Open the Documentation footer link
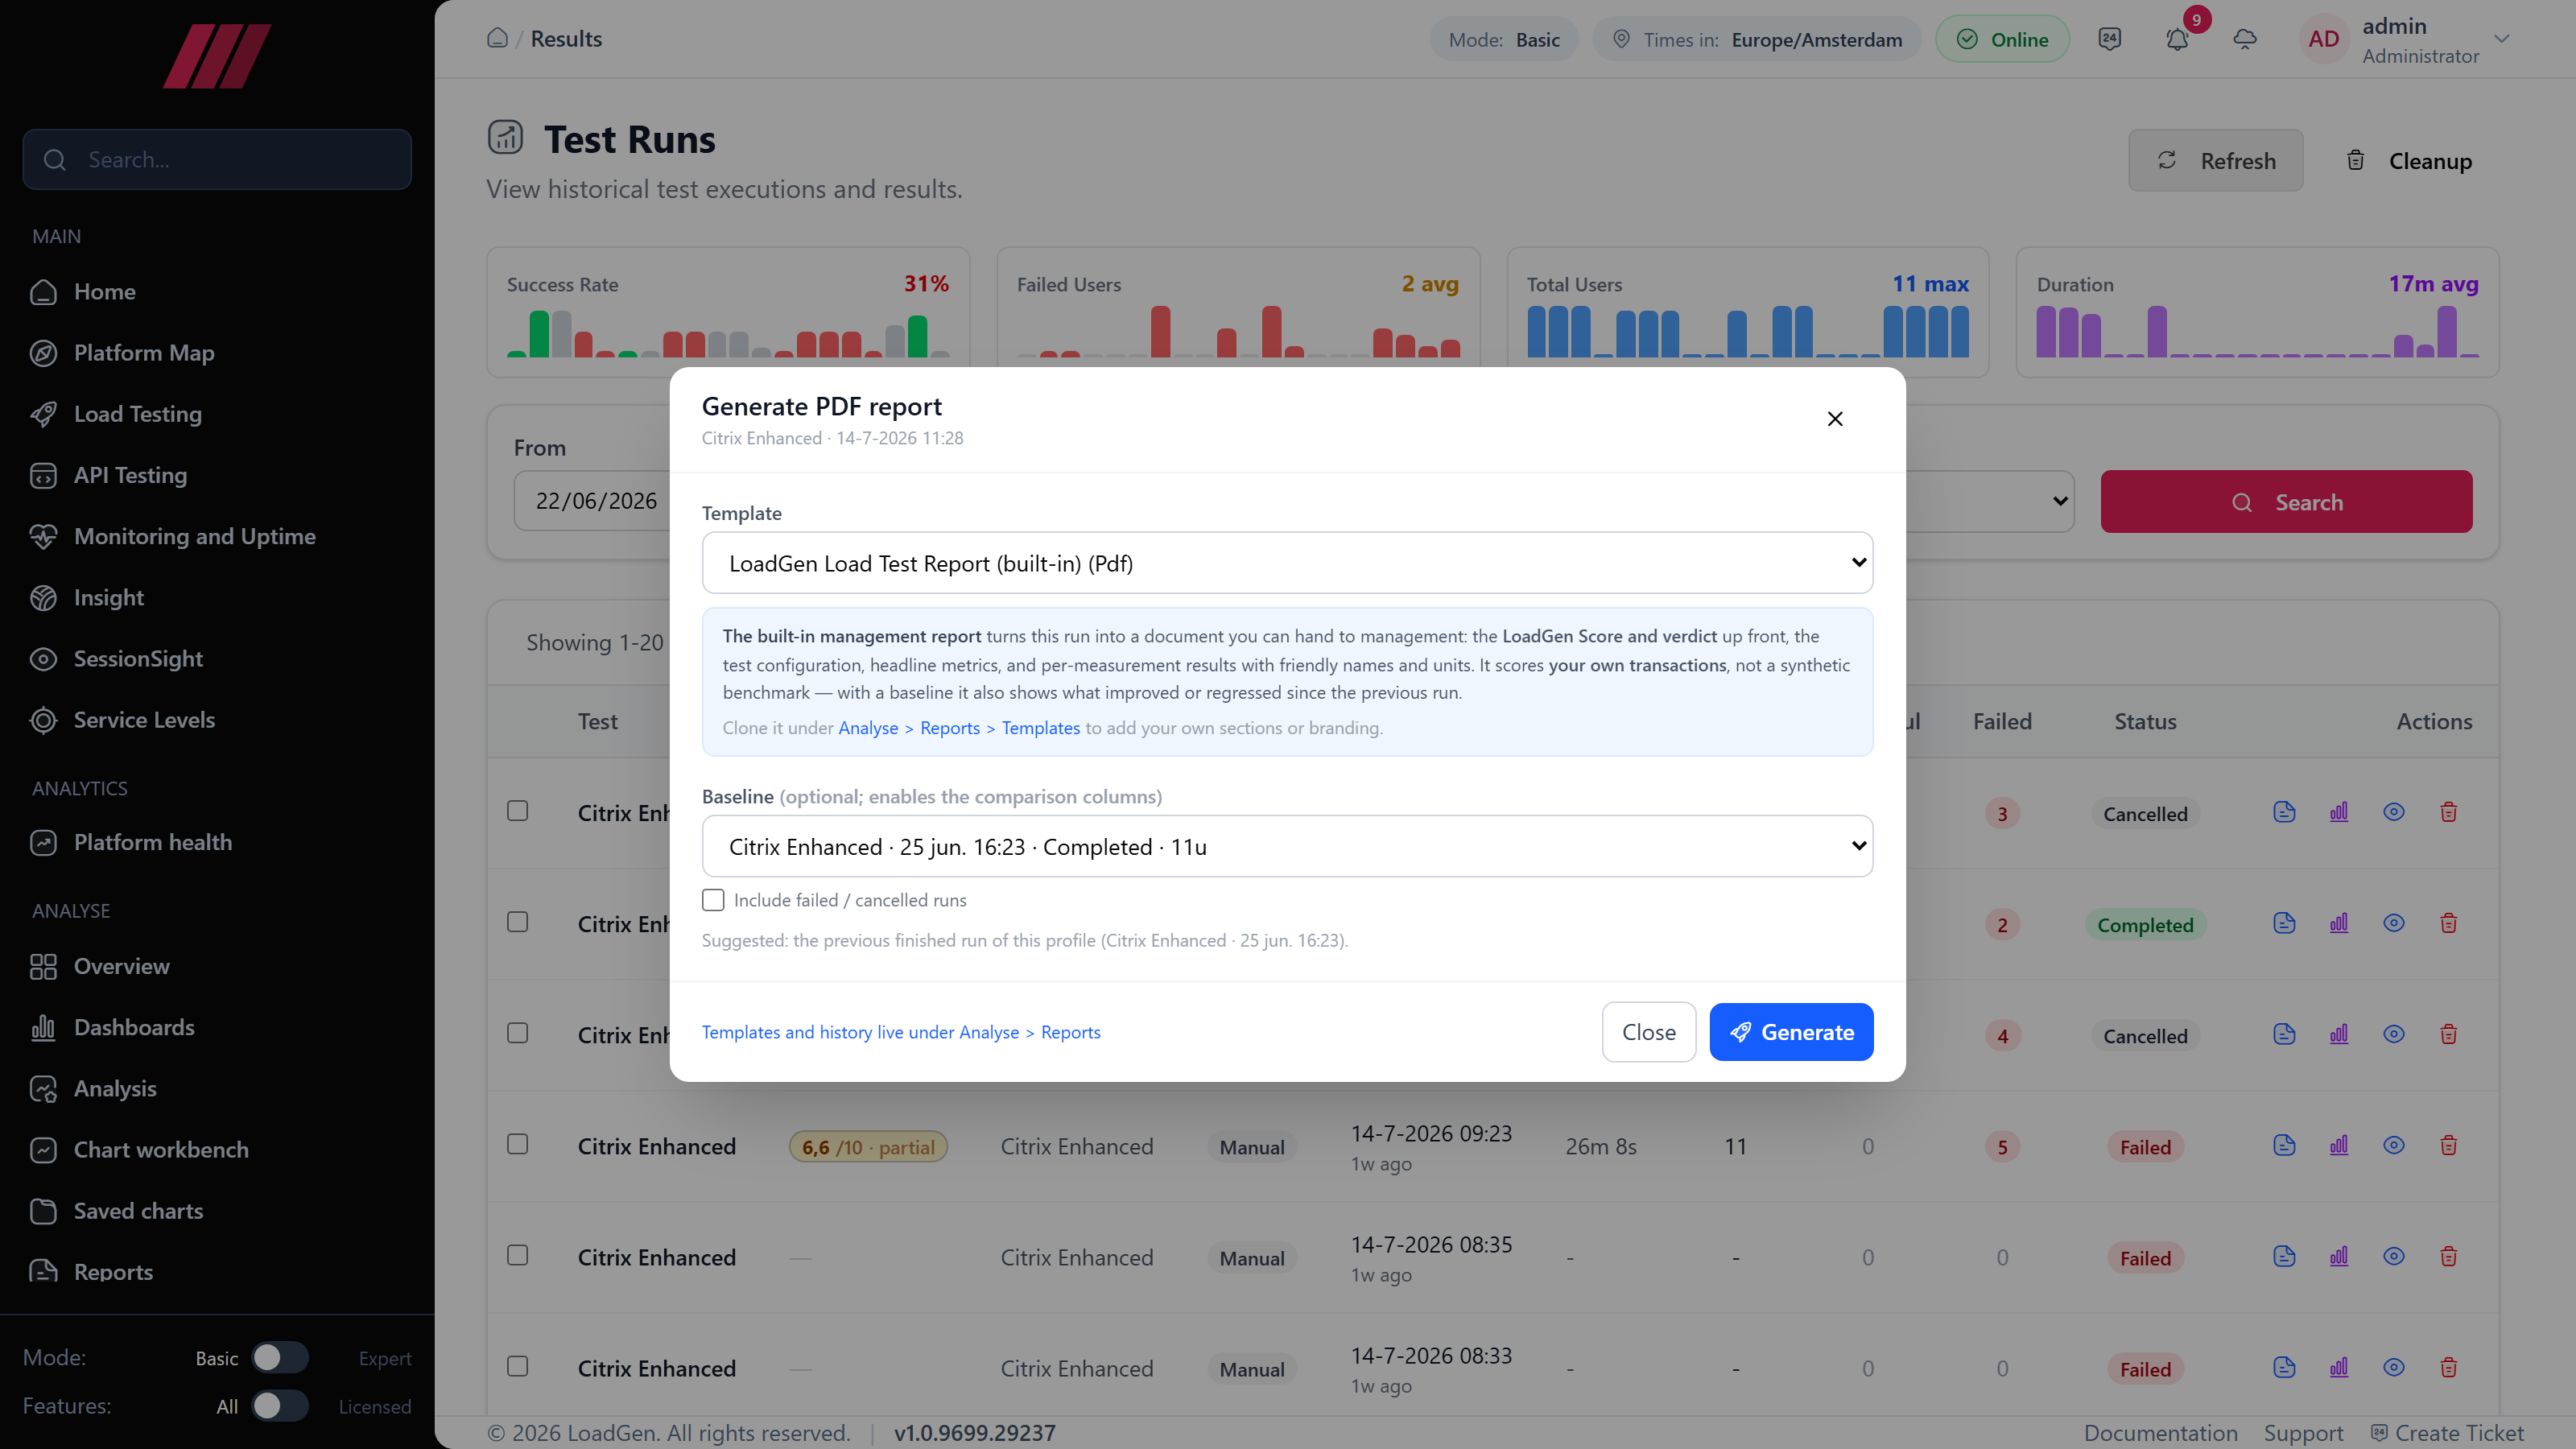This screenshot has width=2576, height=1449. coord(2160,1432)
